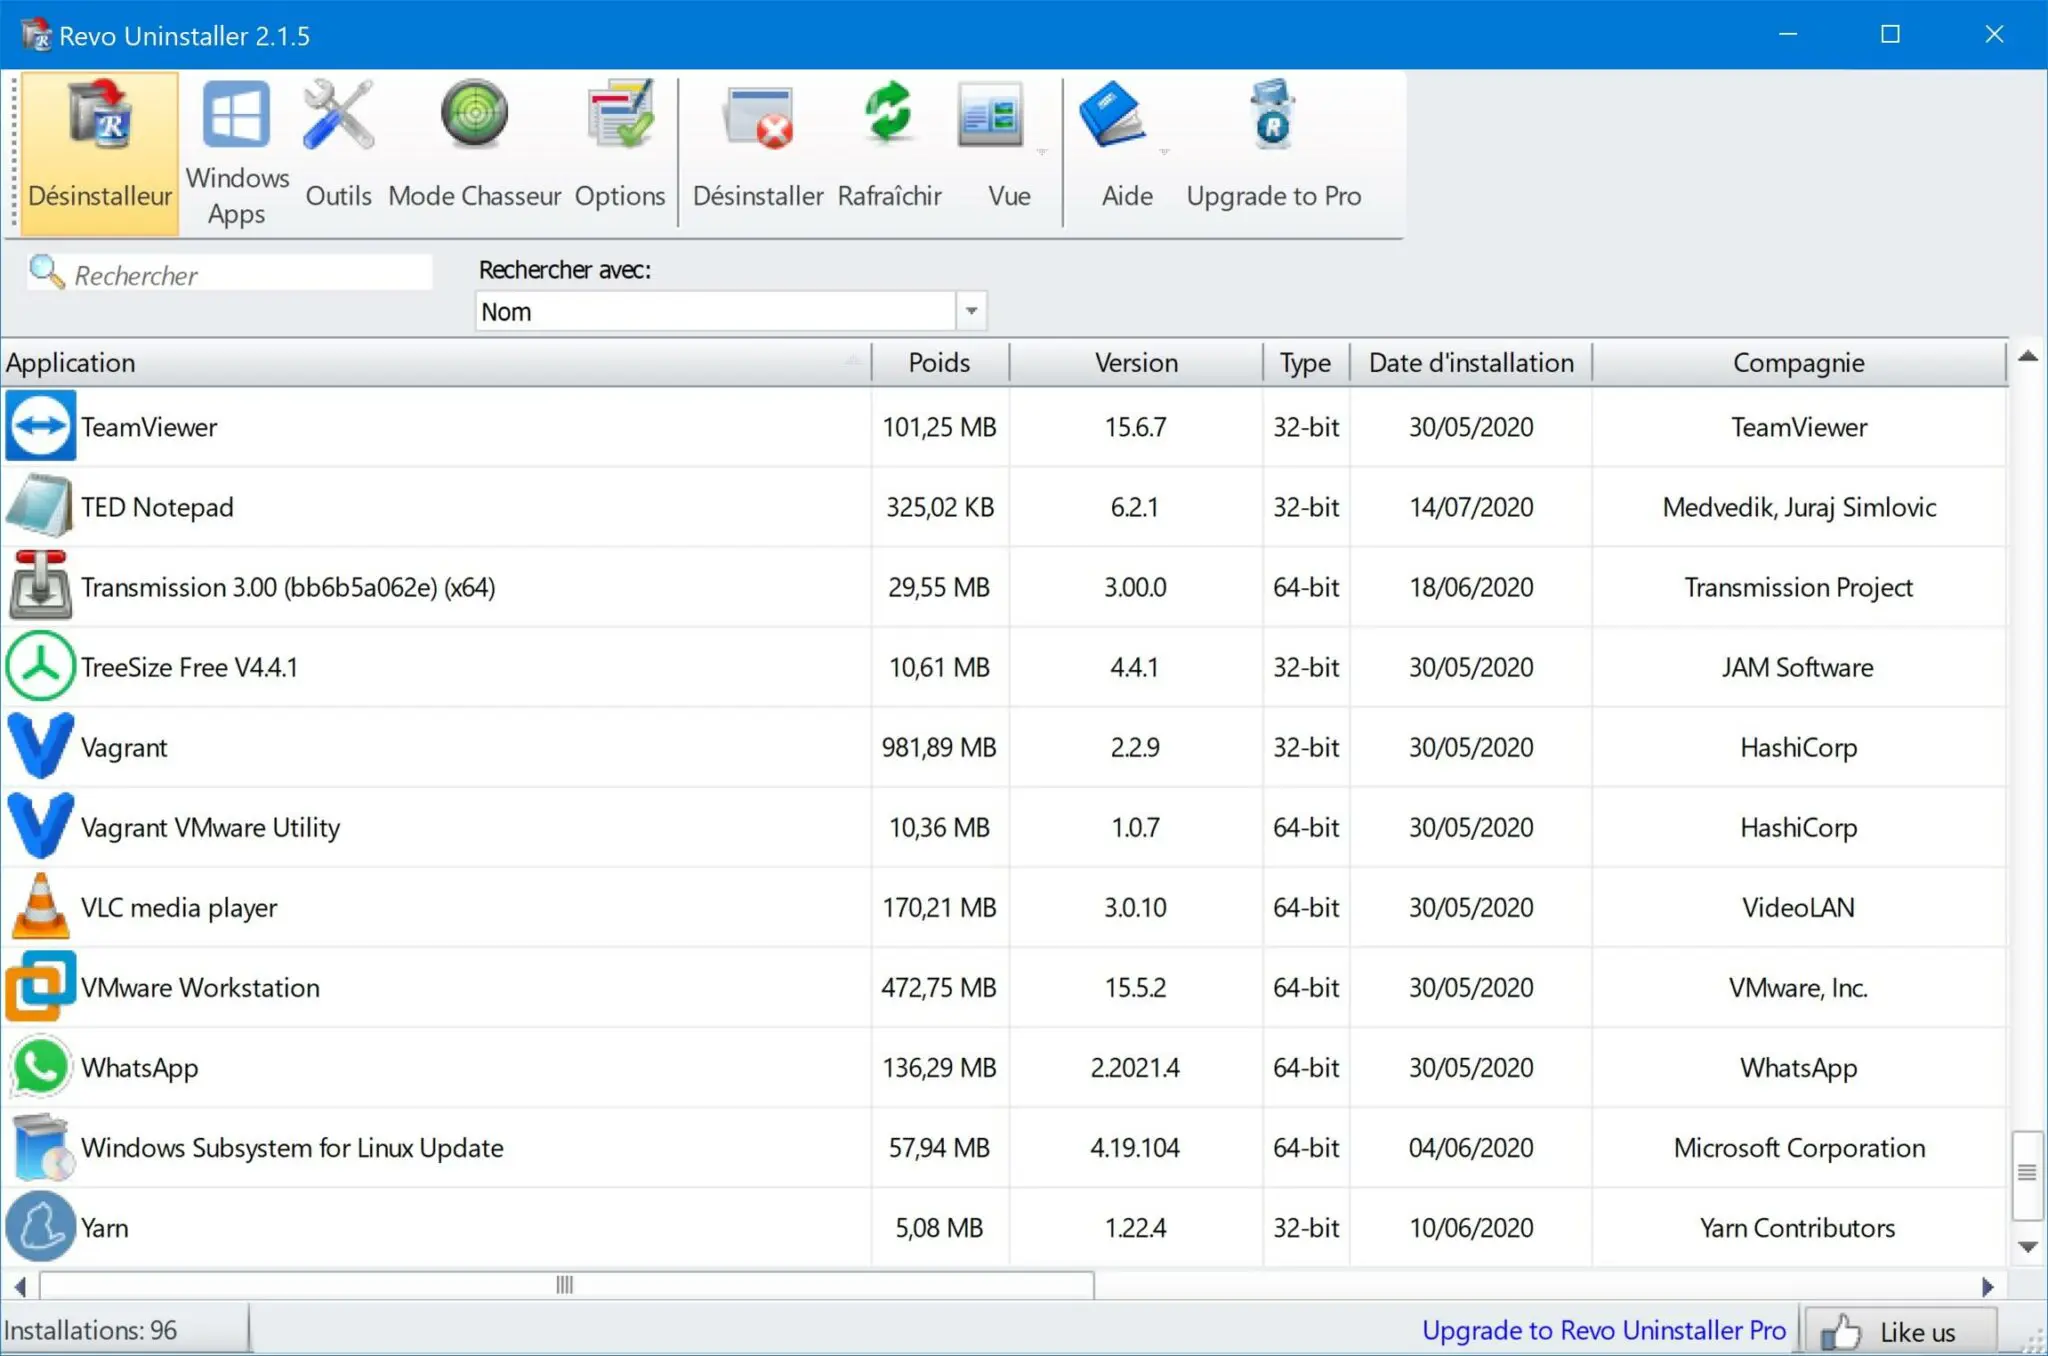Activate Mode Chasseur hunter mode
The height and width of the screenshot is (1356, 2048).
[x=474, y=152]
